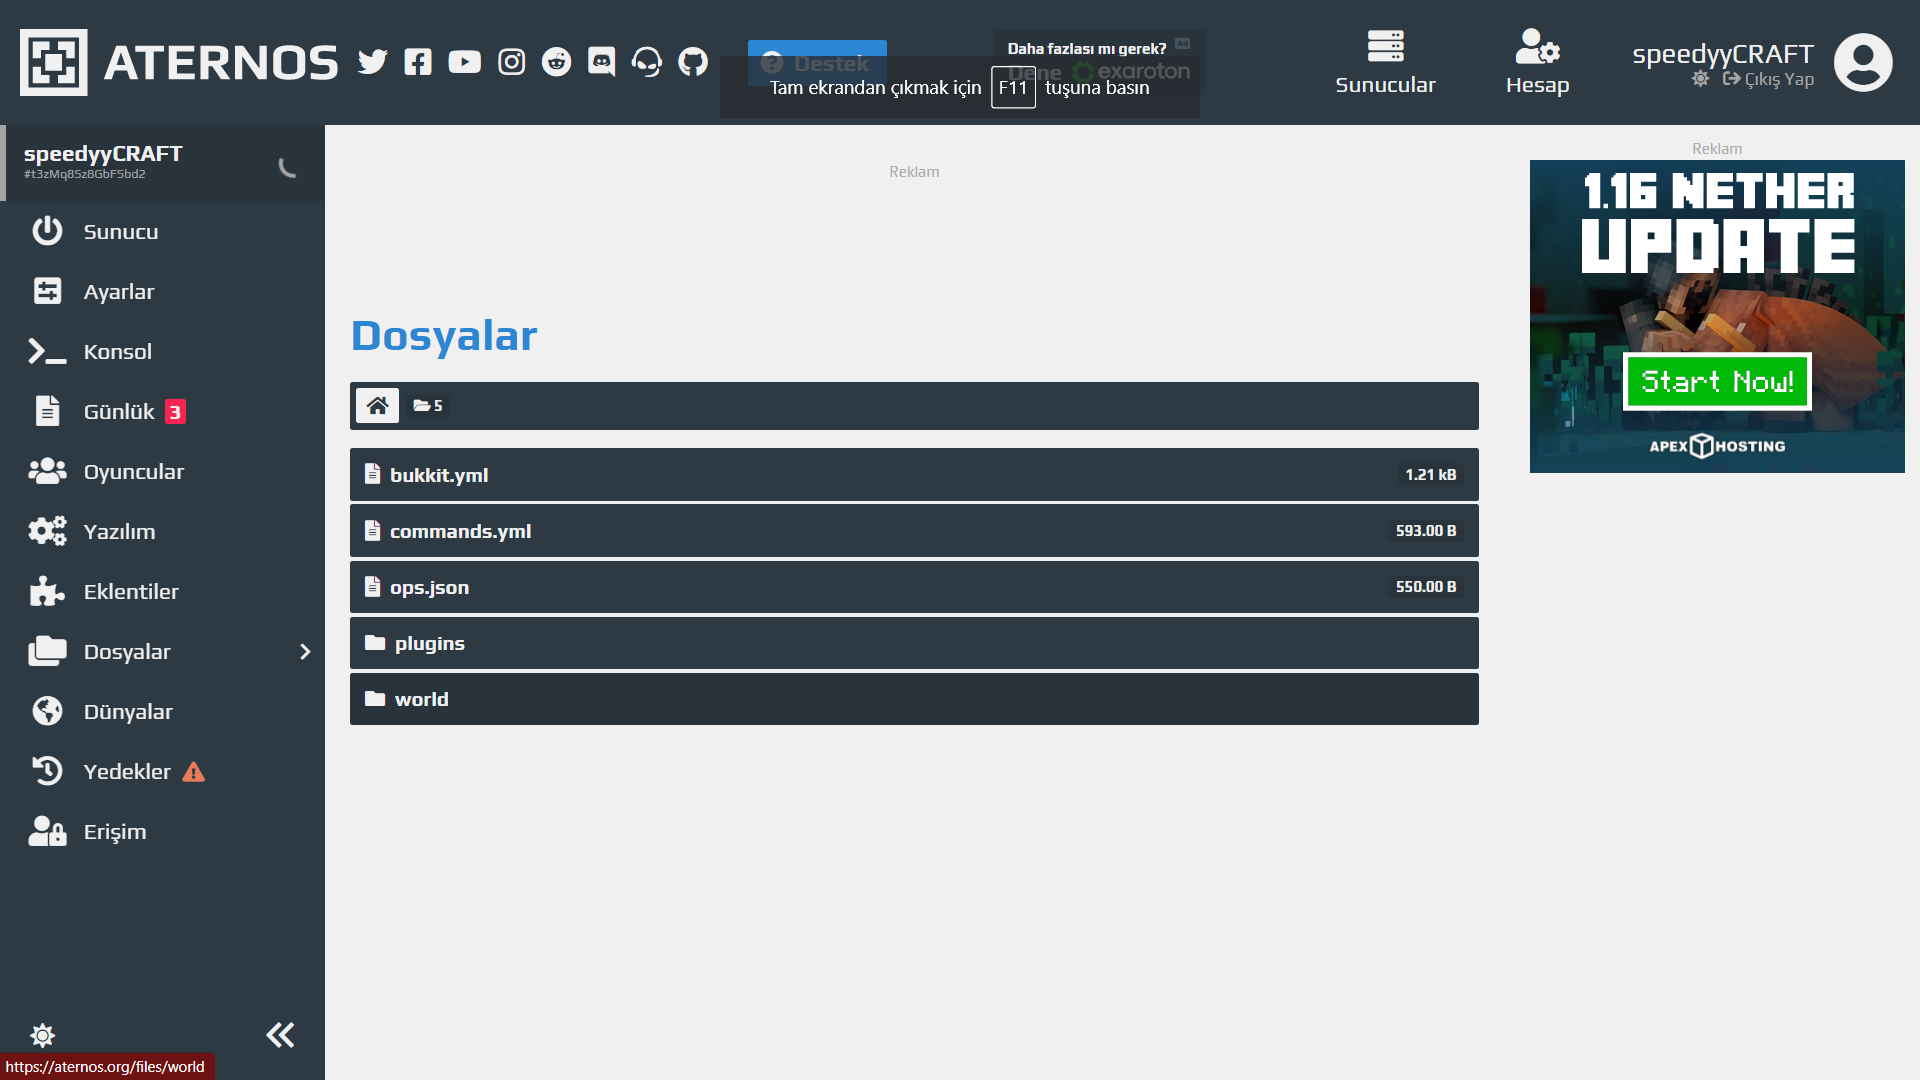
Task: Click the Yedekler warning triangle
Action: [194, 772]
